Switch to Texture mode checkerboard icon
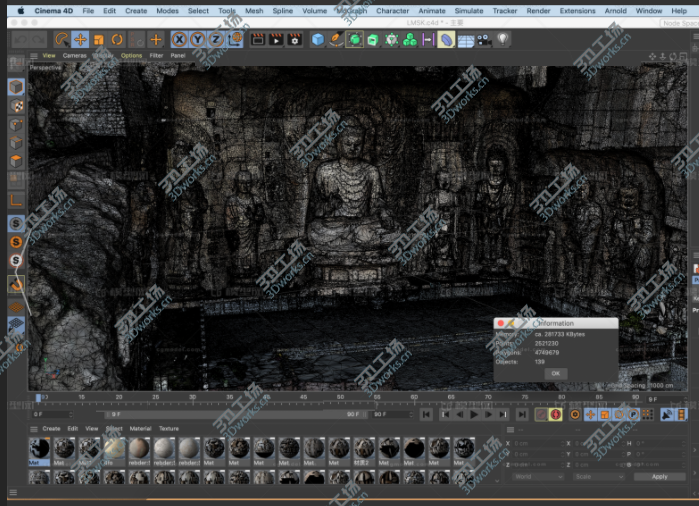Image resolution: width=699 pixels, height=506 pixels. [x=16, y=106]
